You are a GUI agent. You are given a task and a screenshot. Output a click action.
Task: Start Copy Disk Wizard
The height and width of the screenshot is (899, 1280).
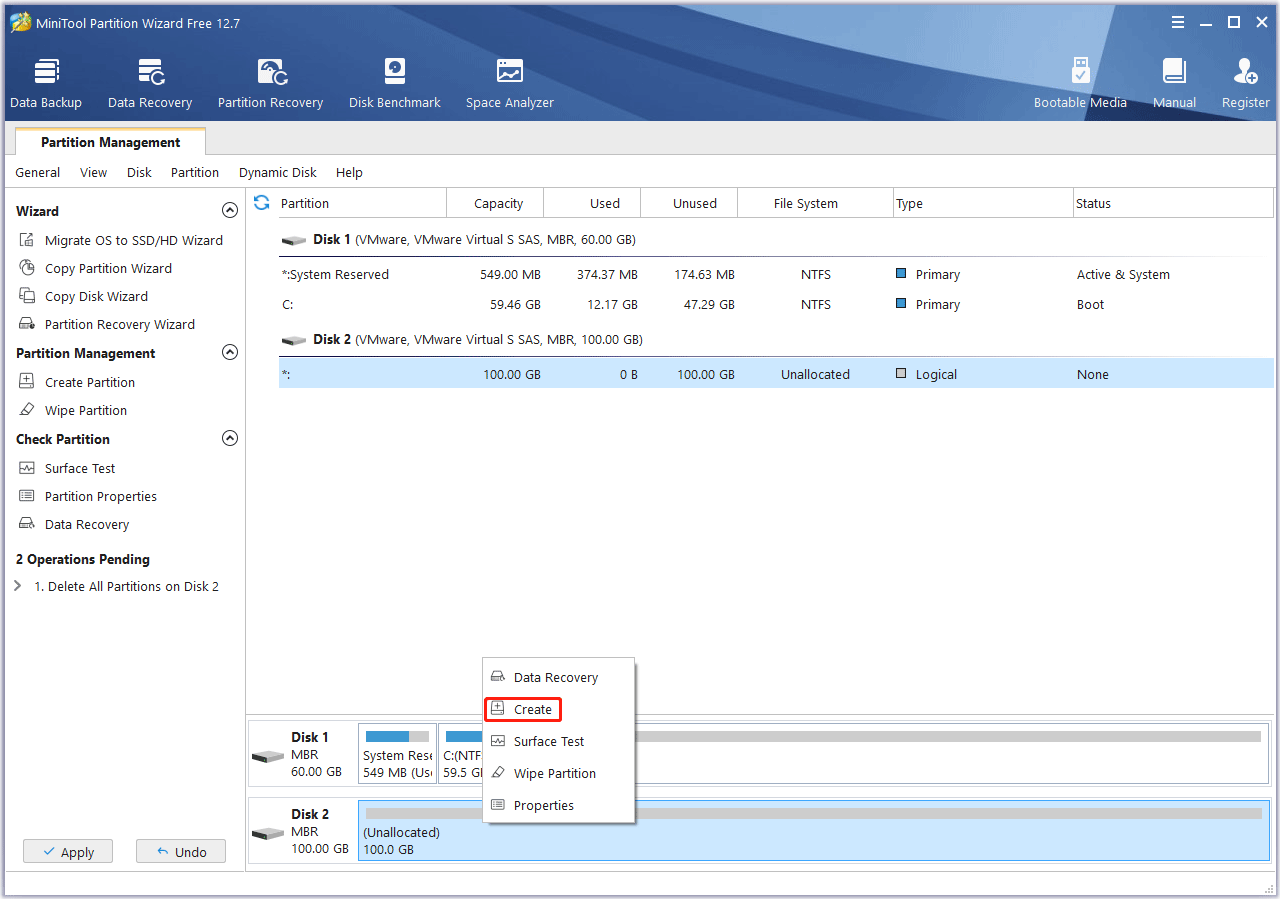click(x=84, y=296)
